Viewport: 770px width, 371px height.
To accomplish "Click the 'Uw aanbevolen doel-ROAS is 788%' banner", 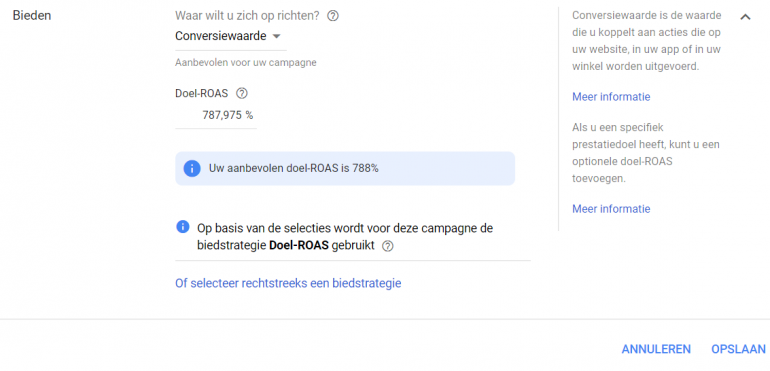I will click(345, 169).
